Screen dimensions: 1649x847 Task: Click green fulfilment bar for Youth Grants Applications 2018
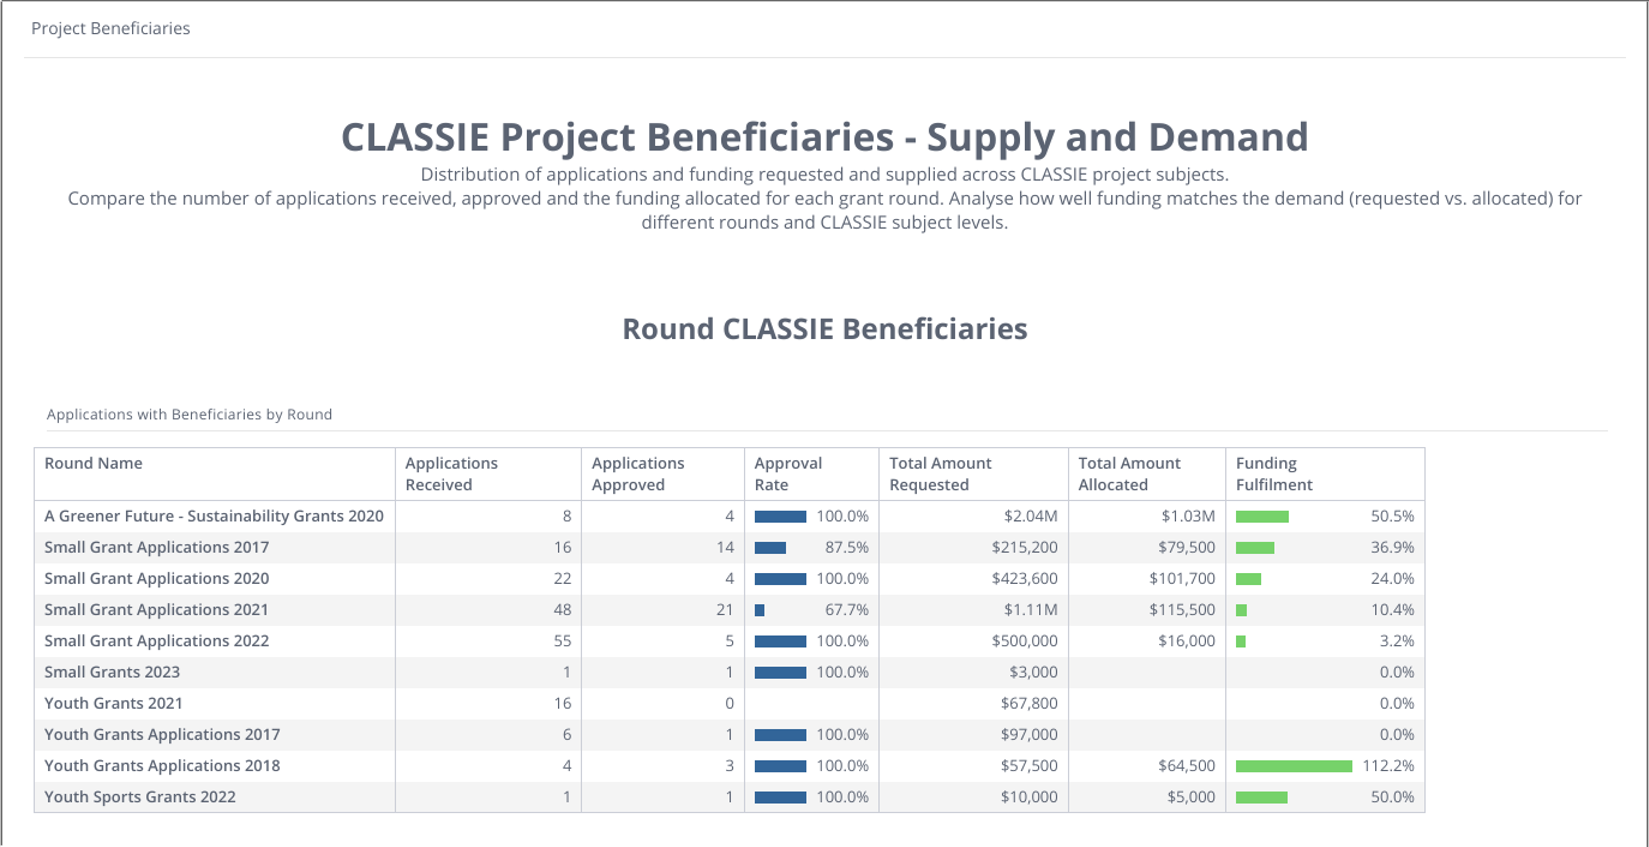point(1293,766)
